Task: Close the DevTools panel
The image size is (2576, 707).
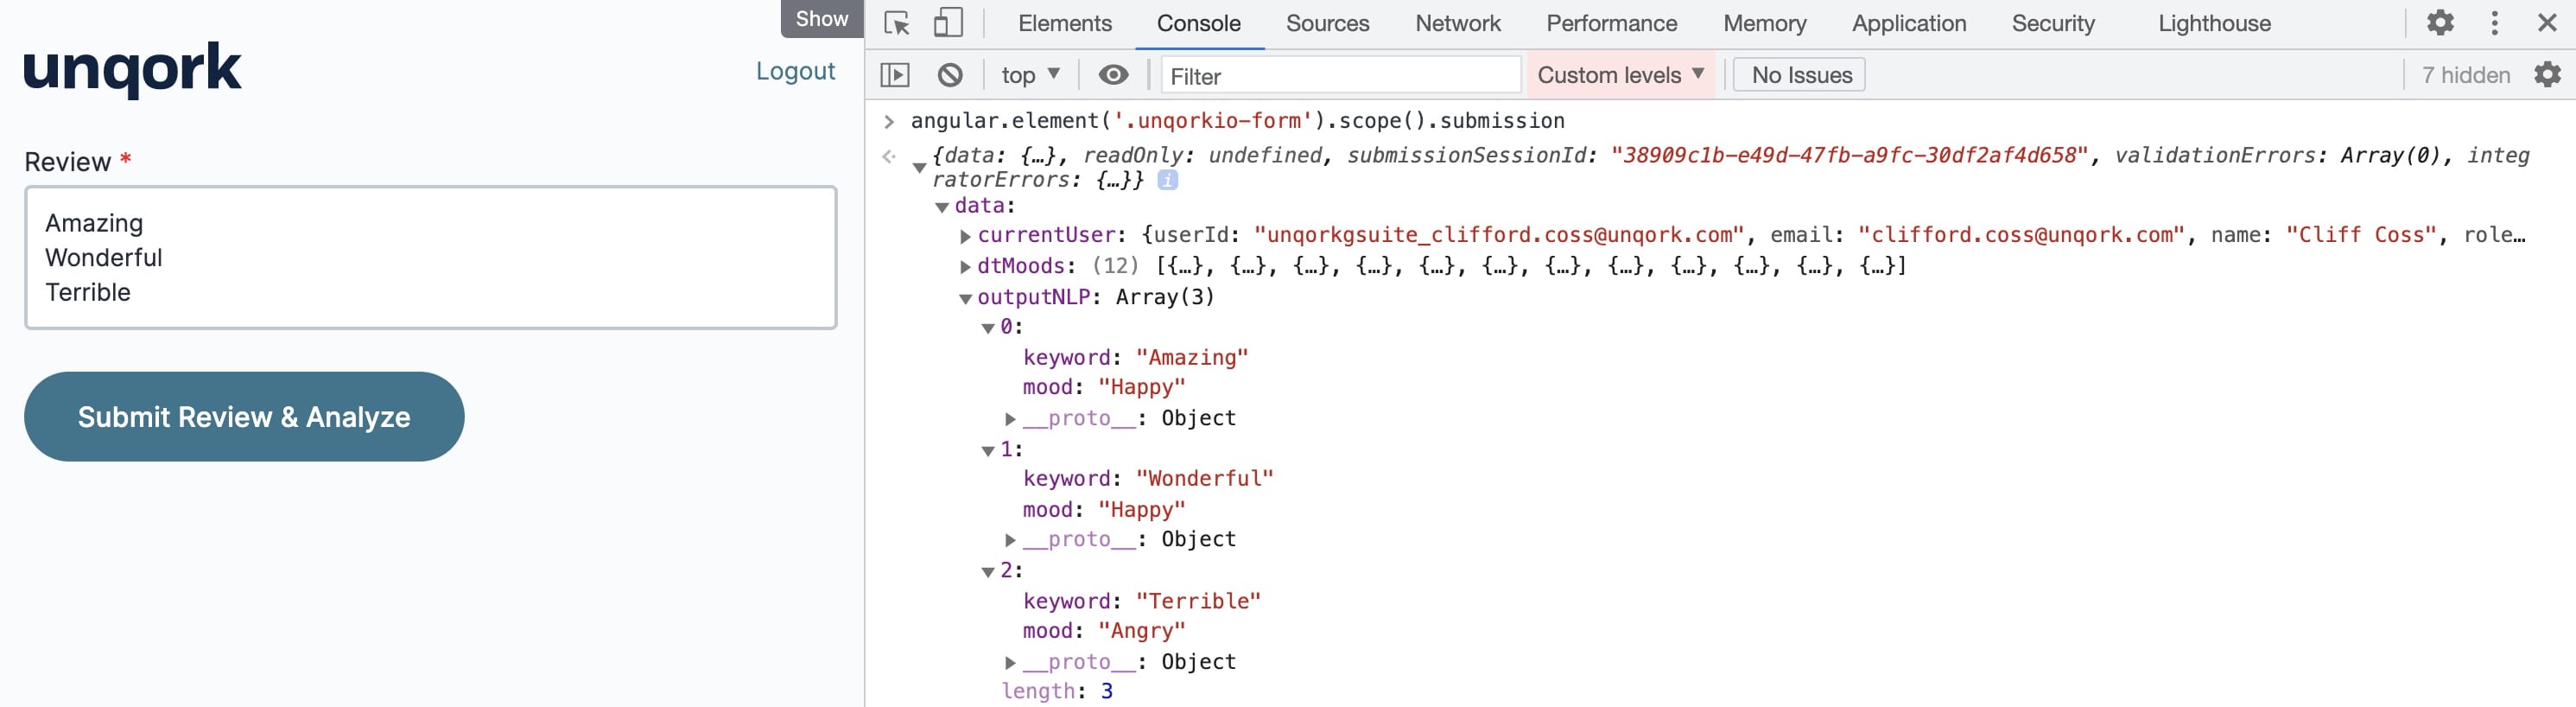Action: click(2547, 22)
